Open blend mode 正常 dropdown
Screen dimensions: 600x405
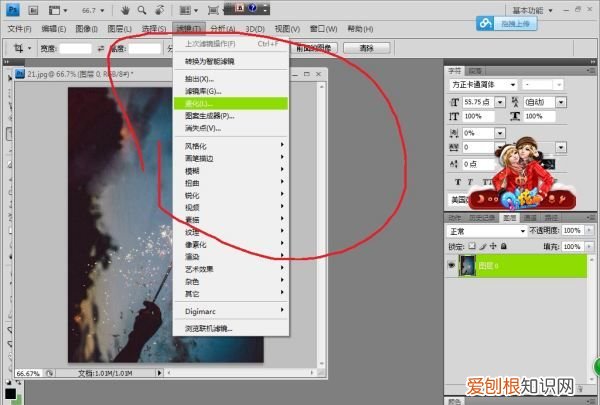[487, 231]
